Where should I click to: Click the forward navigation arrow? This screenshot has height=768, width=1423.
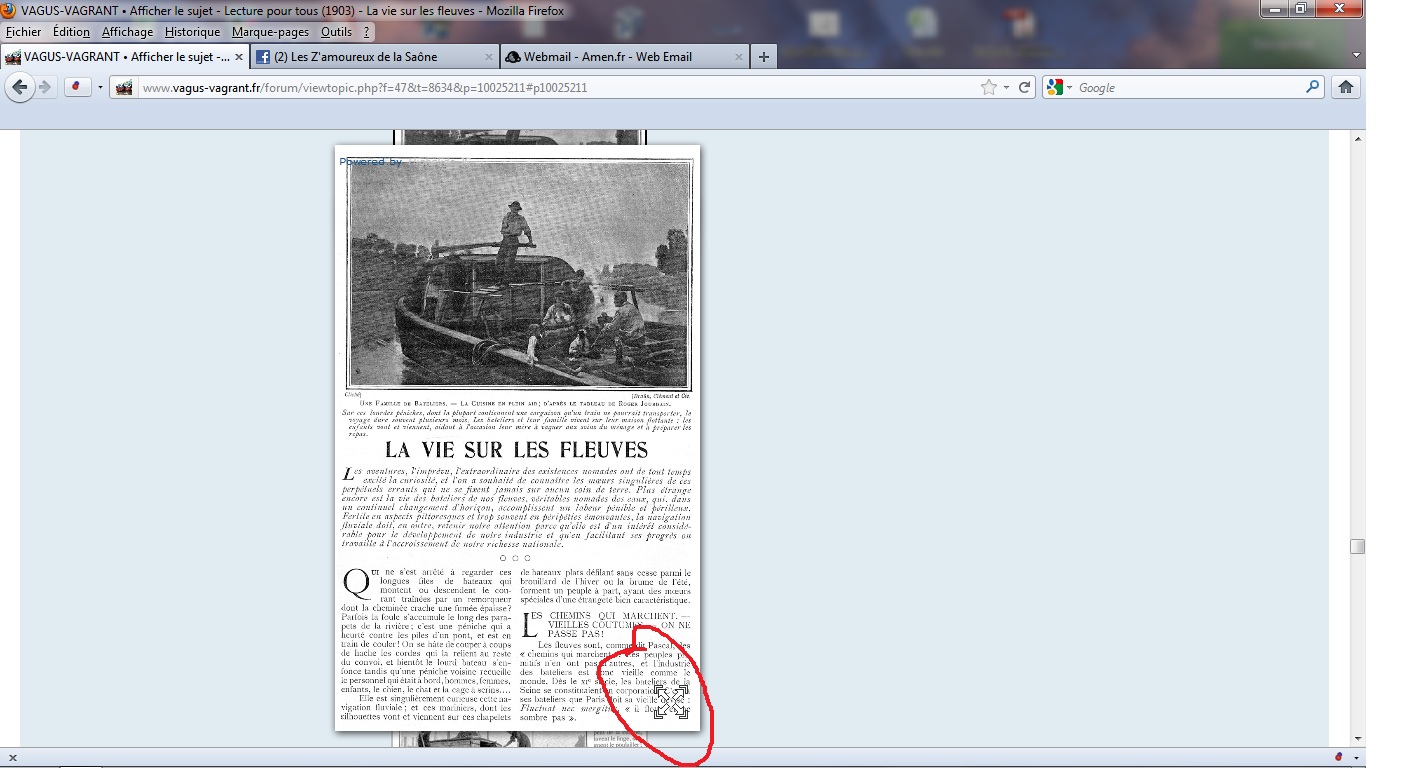(45, 88)
